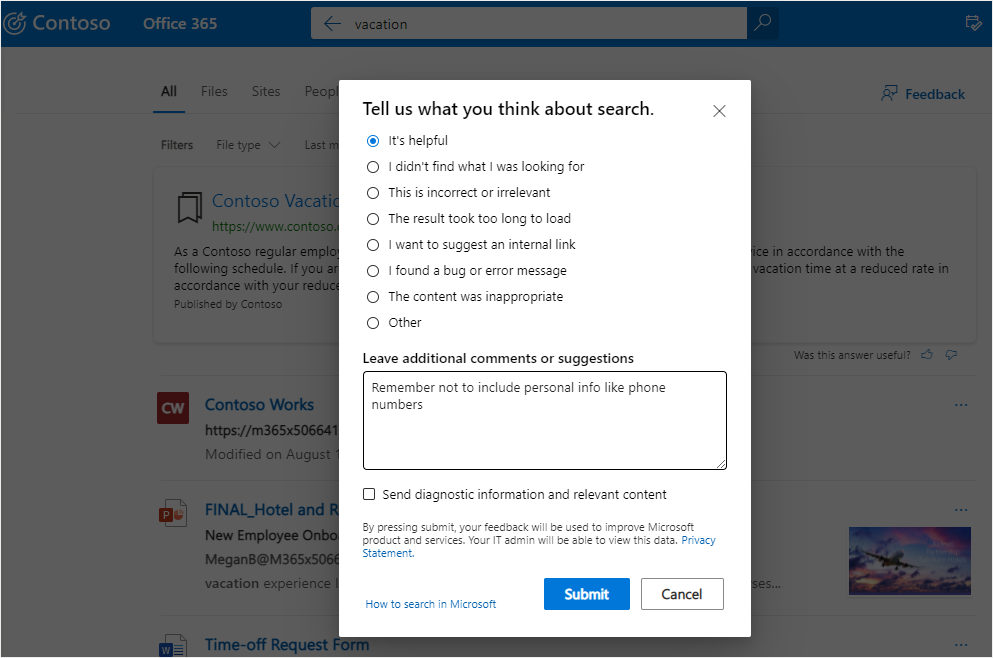Image resolution: width=993 pixels, height=658 pixels.
Task: Click the green contoso URL under the answer
Action: 275,227
